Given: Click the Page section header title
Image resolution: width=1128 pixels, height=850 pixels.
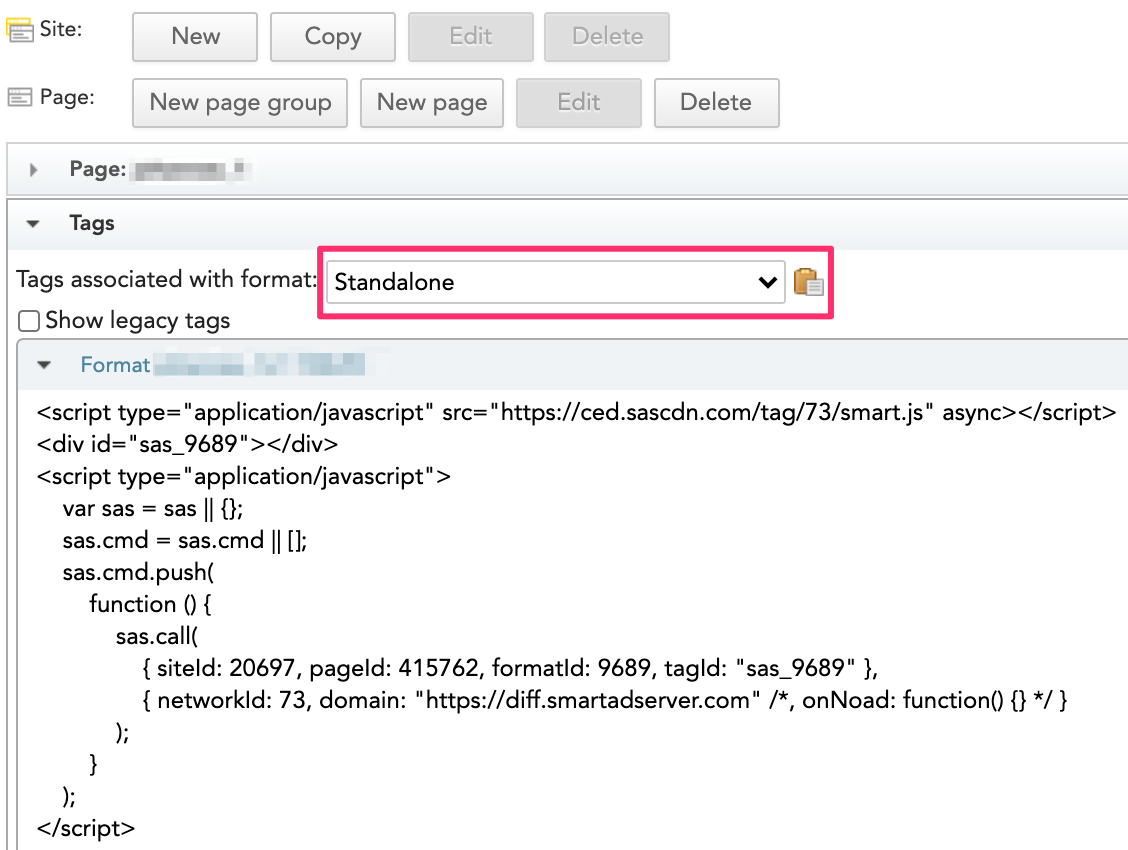Looking at the screenshot, I should (x=97, y=170).
